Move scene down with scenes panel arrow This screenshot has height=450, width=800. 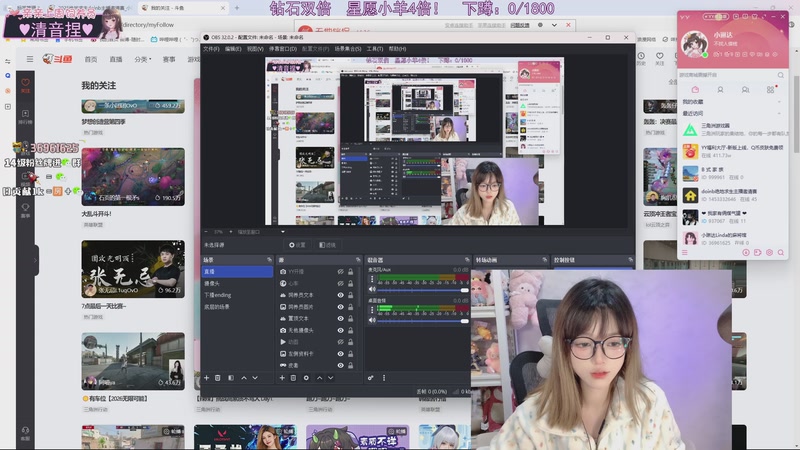(x=255, y=378)
